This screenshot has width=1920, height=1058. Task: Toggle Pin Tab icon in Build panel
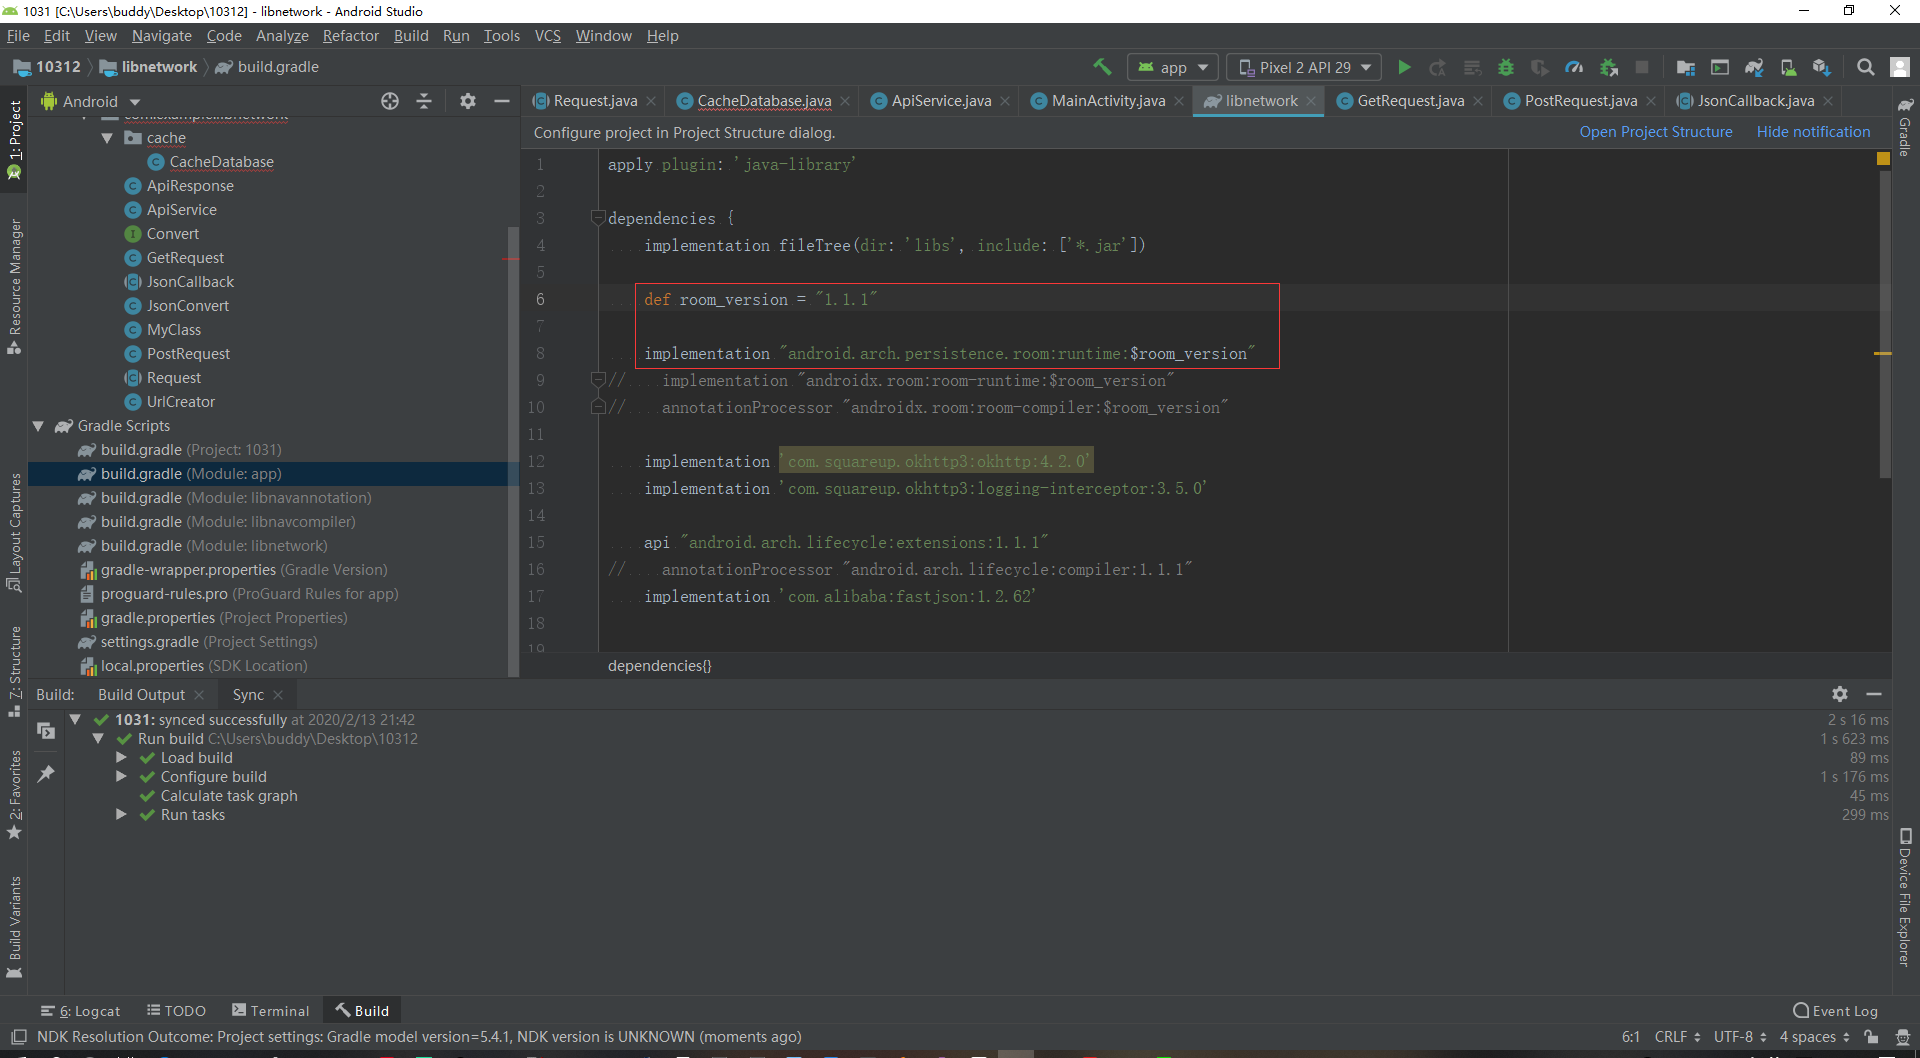click(x=46, y=774)
